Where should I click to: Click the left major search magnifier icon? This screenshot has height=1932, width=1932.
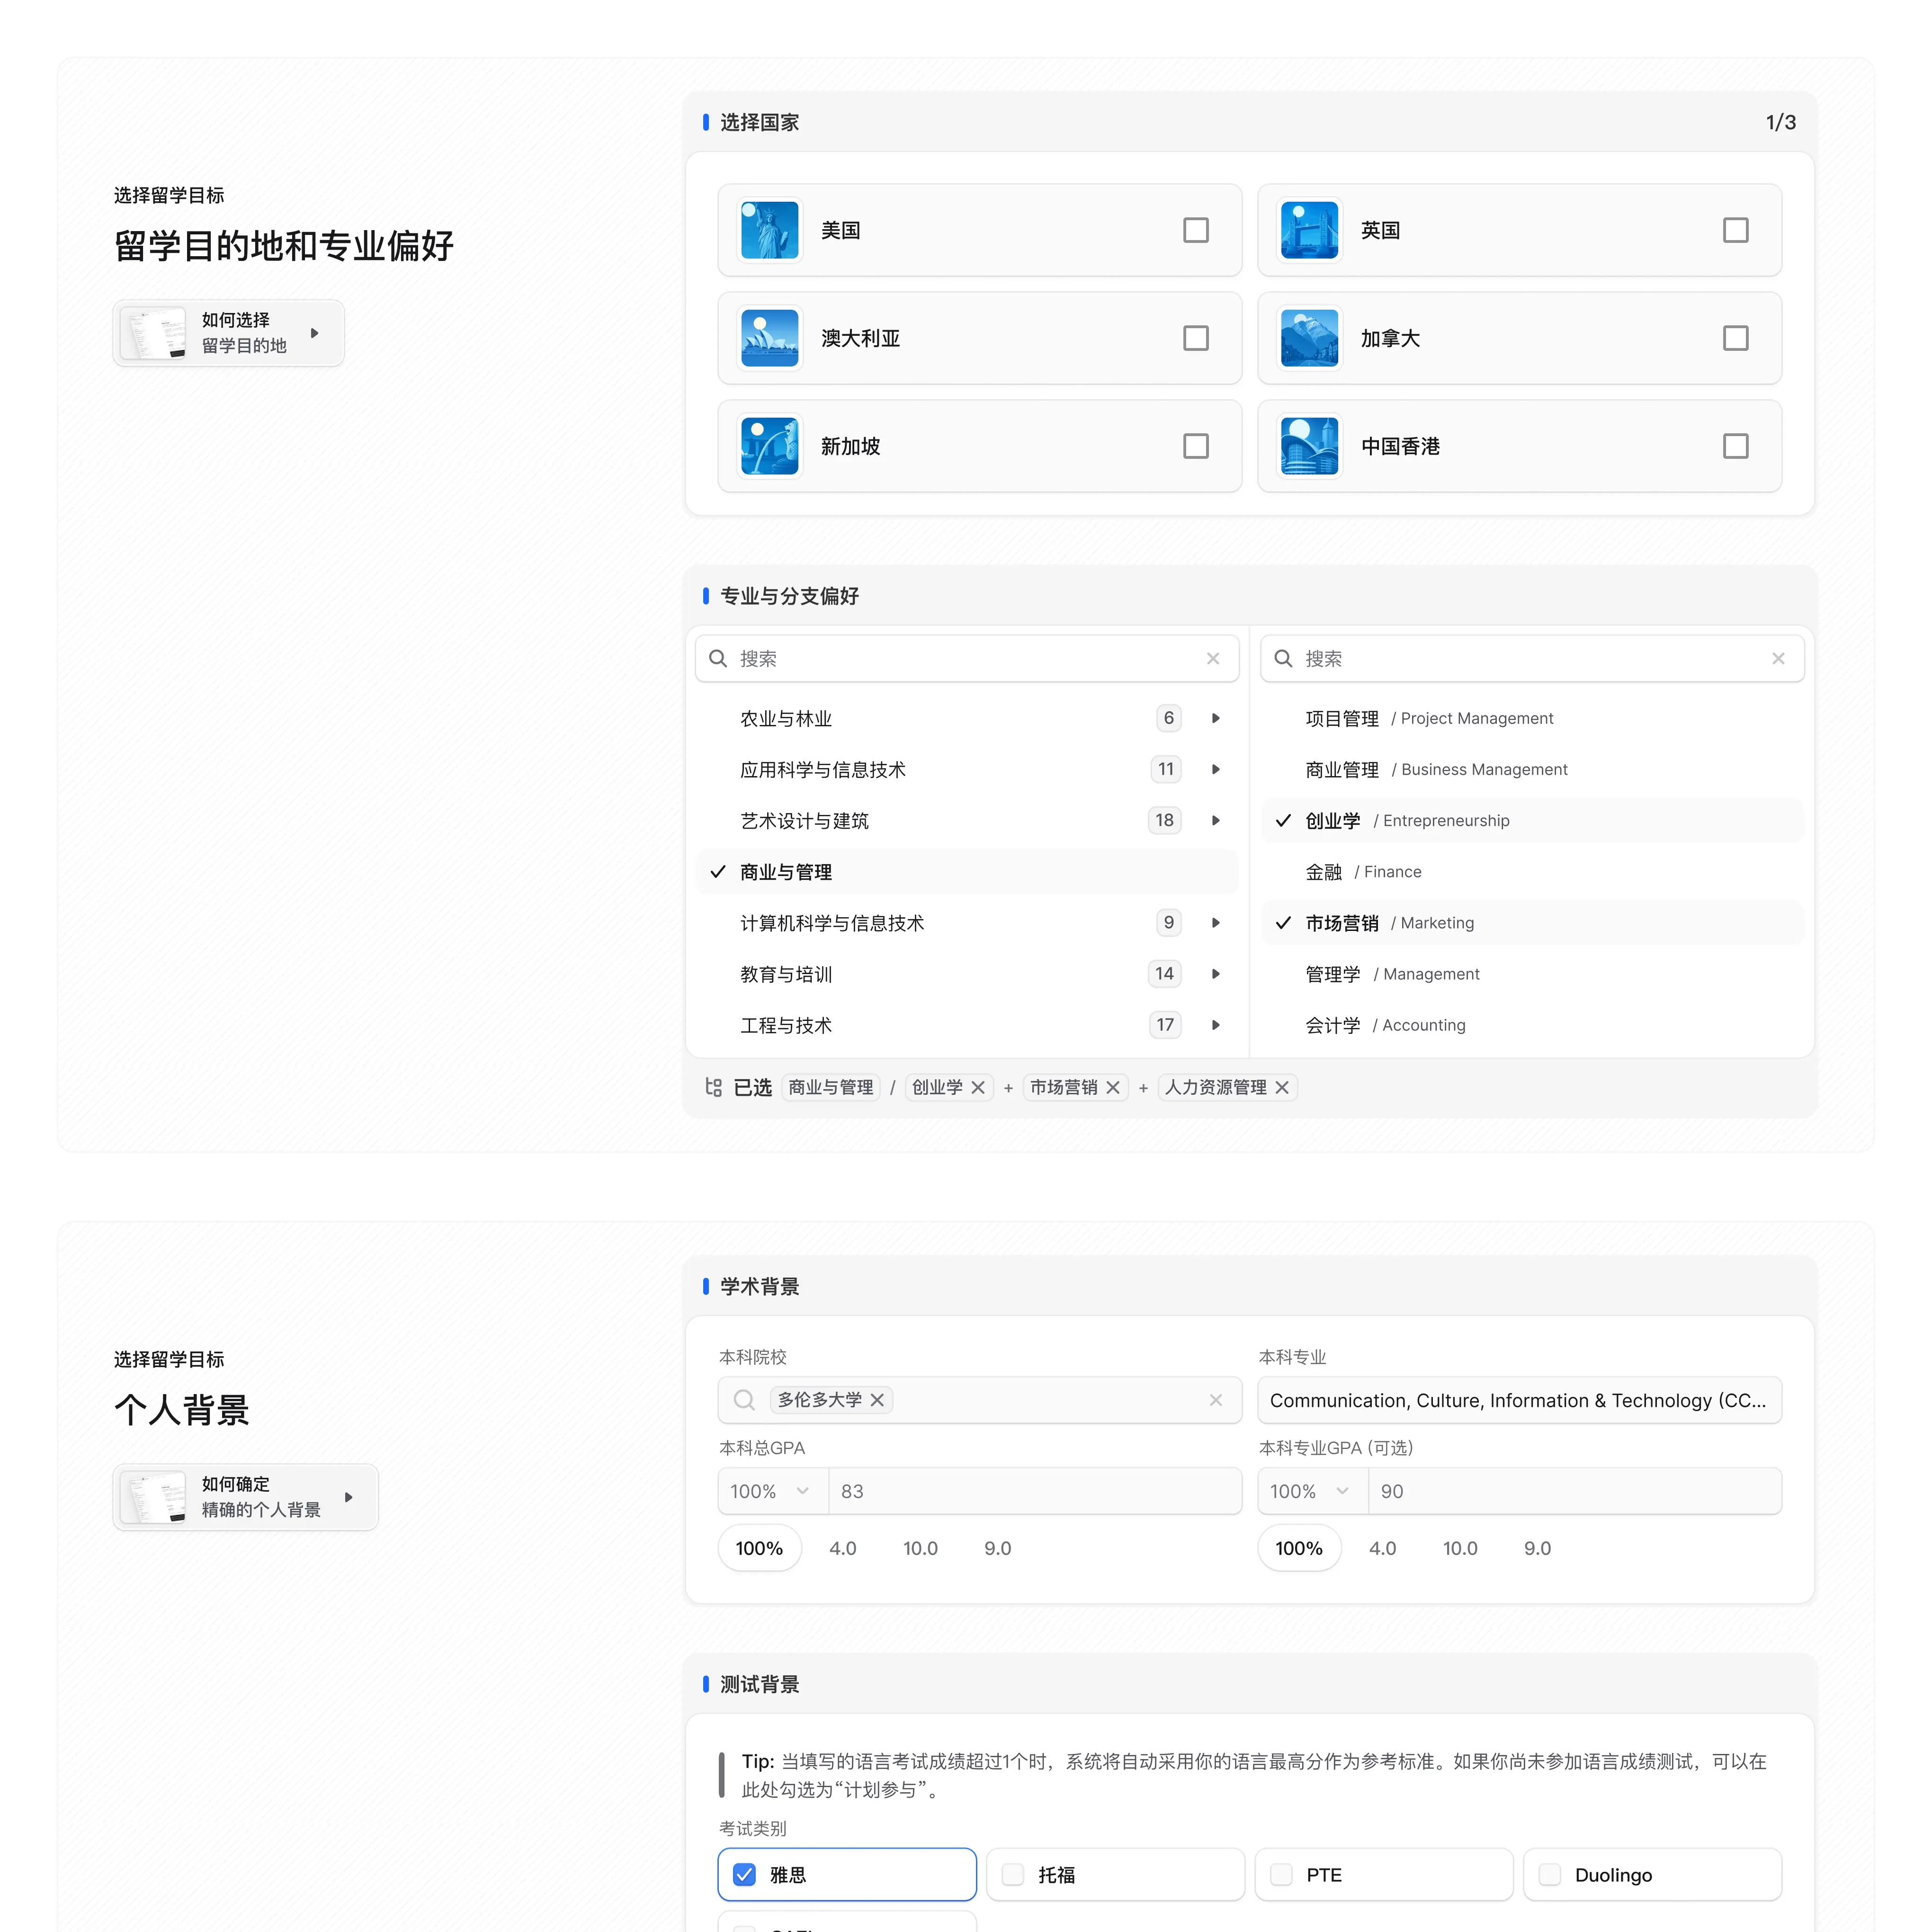tap(718, 658)
